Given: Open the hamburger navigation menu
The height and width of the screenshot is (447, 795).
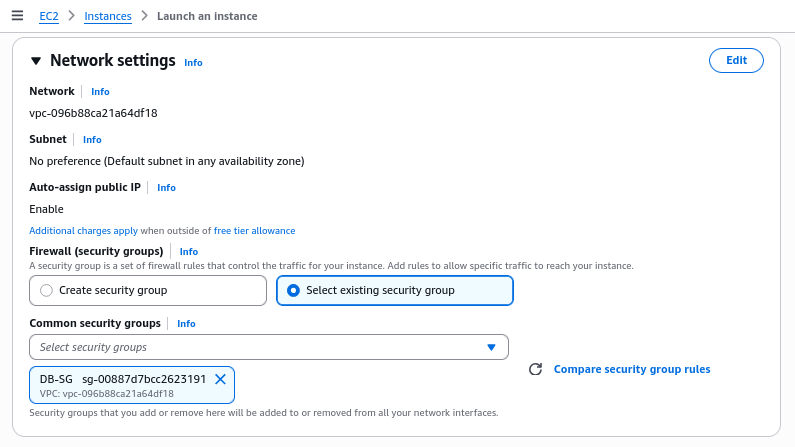Looking at the screenshot, I should [17, 16].
